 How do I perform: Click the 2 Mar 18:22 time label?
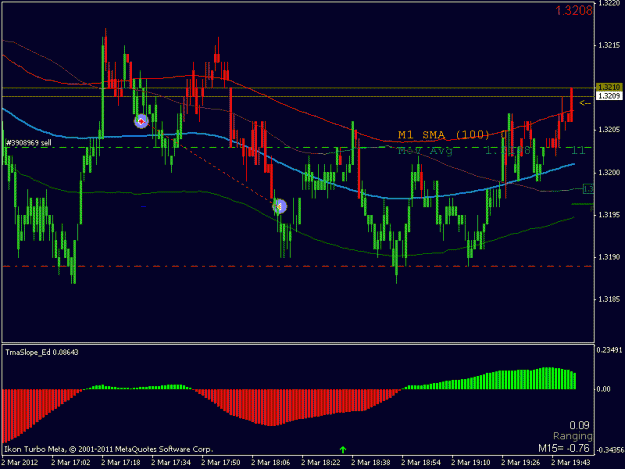pos(320,463)
